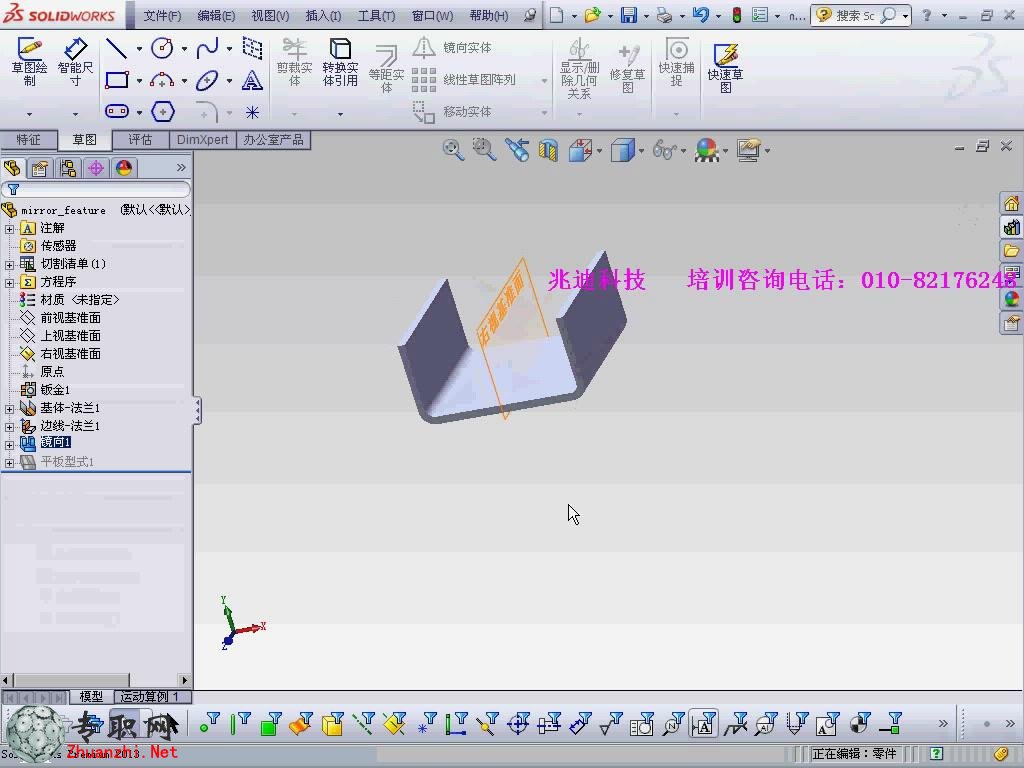Image resolution: width=1024 pixels, height=768 pixels.
Task: Click the search input box
Action: pos(855,15)
